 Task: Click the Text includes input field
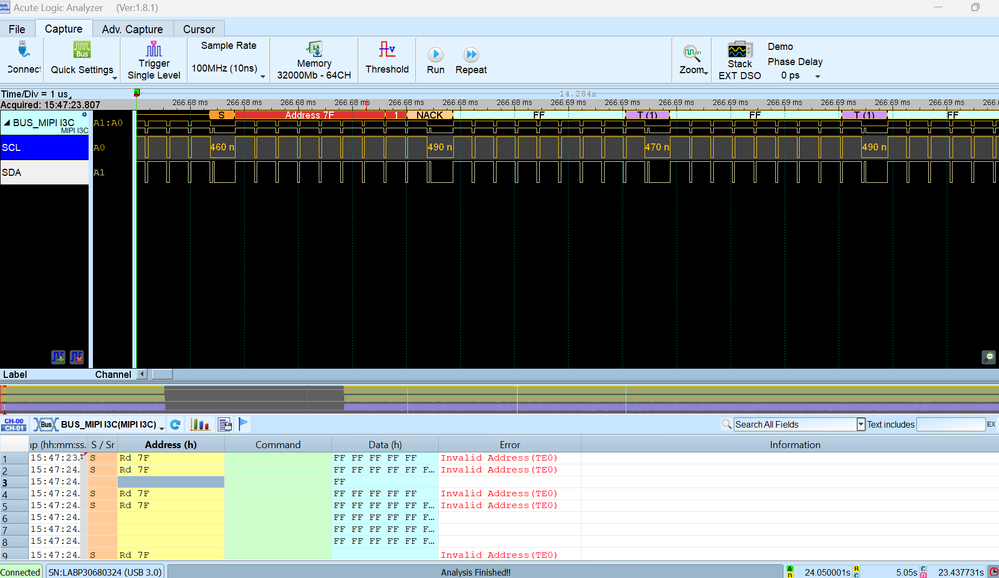click(951, 424)
